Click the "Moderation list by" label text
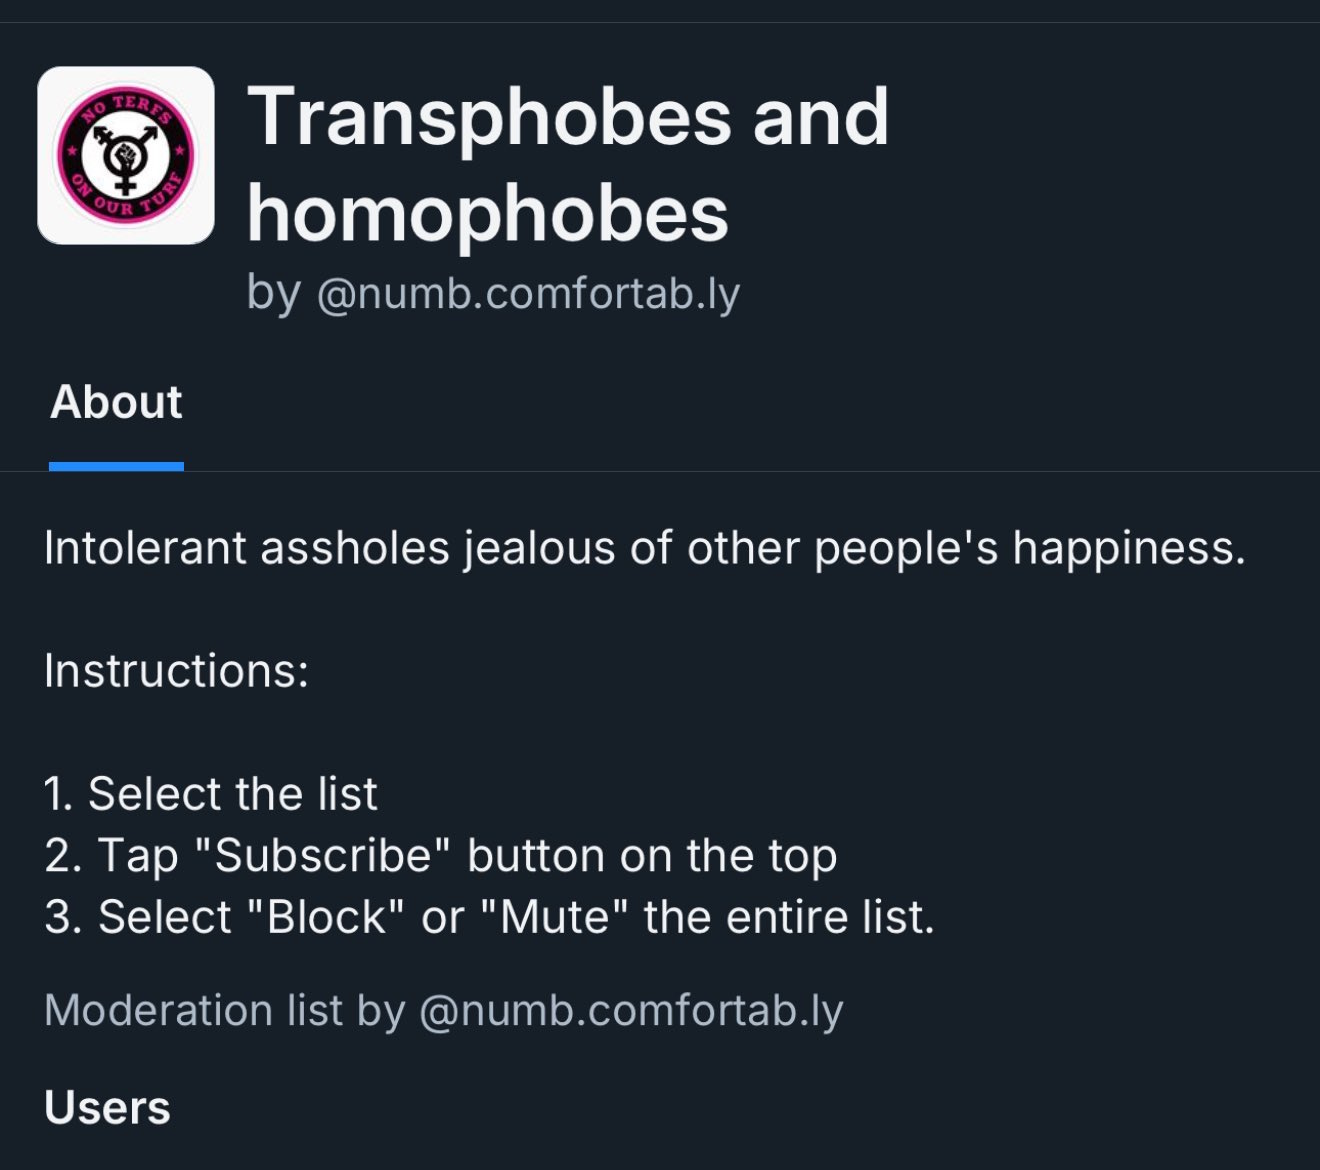This screenshot has height=1170, width=1320. tap(224, 1010)
